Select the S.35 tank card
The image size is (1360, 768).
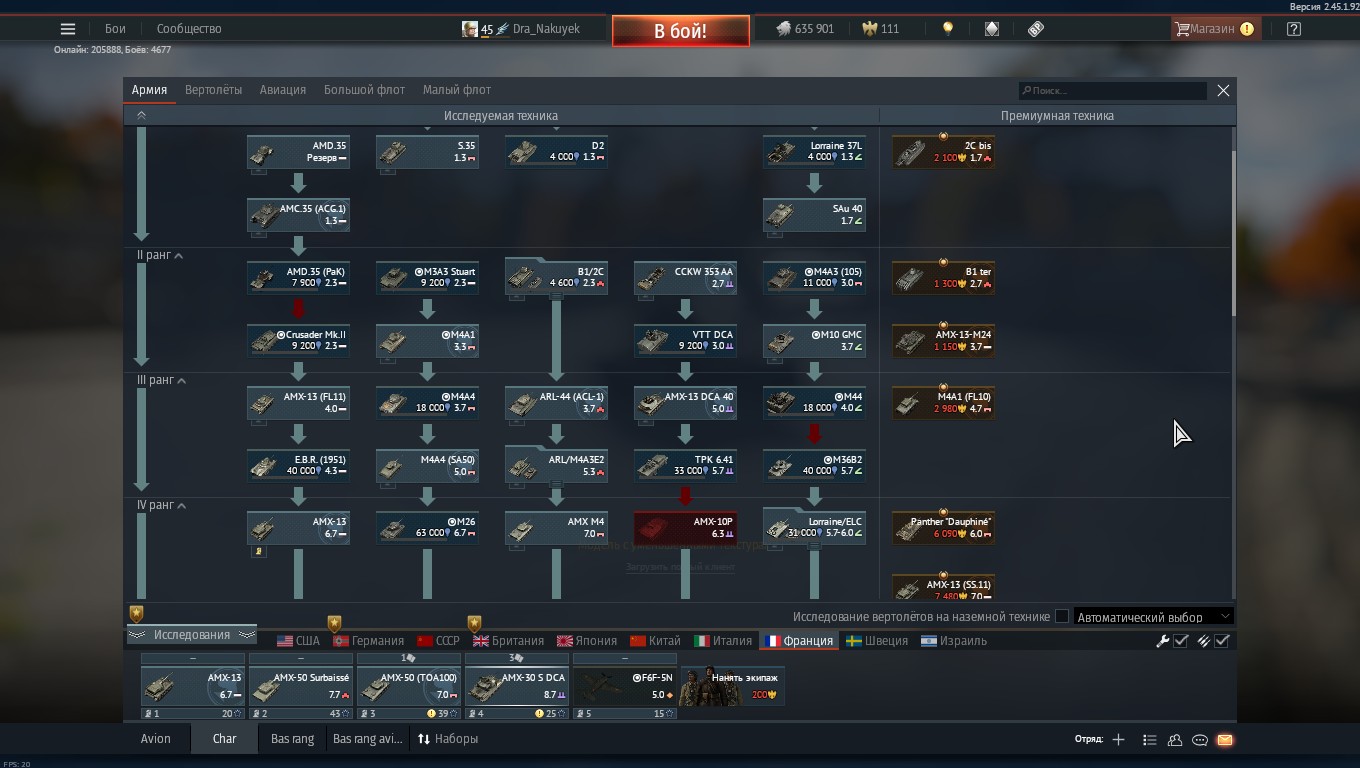coord(427,152)
